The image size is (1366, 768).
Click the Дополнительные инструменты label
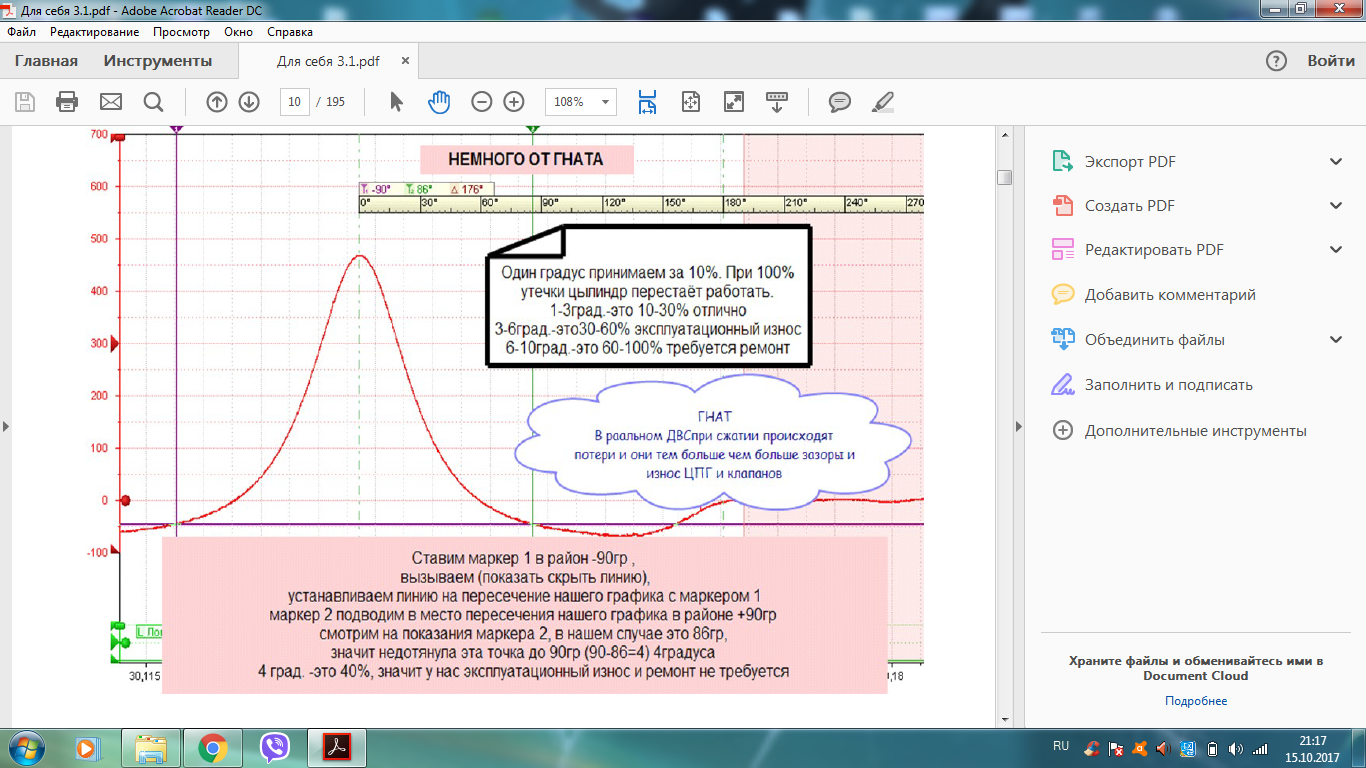pos(1196,431)
